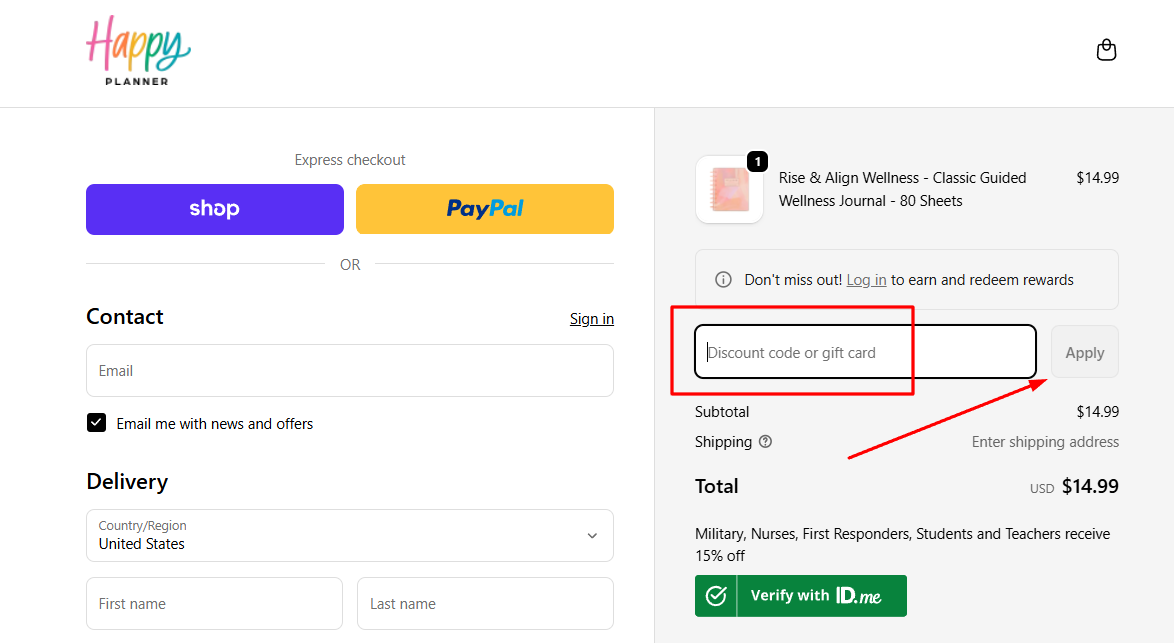
Task: Click the Happy Planner logo
Action: point(139,49)
